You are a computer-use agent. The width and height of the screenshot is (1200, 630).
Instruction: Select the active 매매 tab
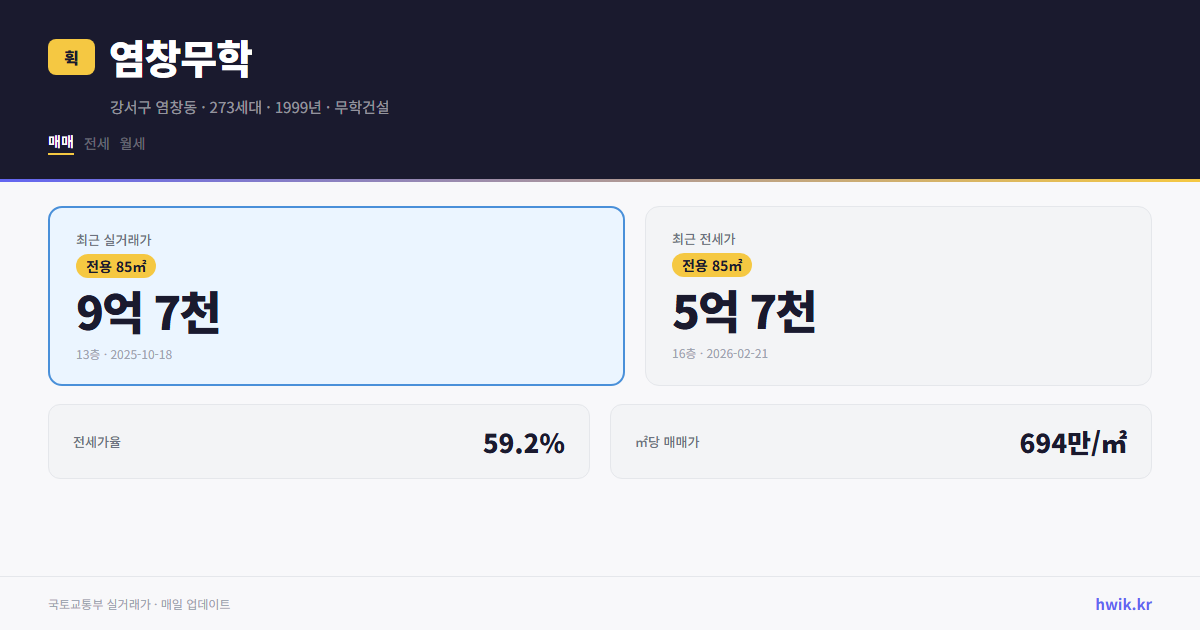[x=59, y=143]
